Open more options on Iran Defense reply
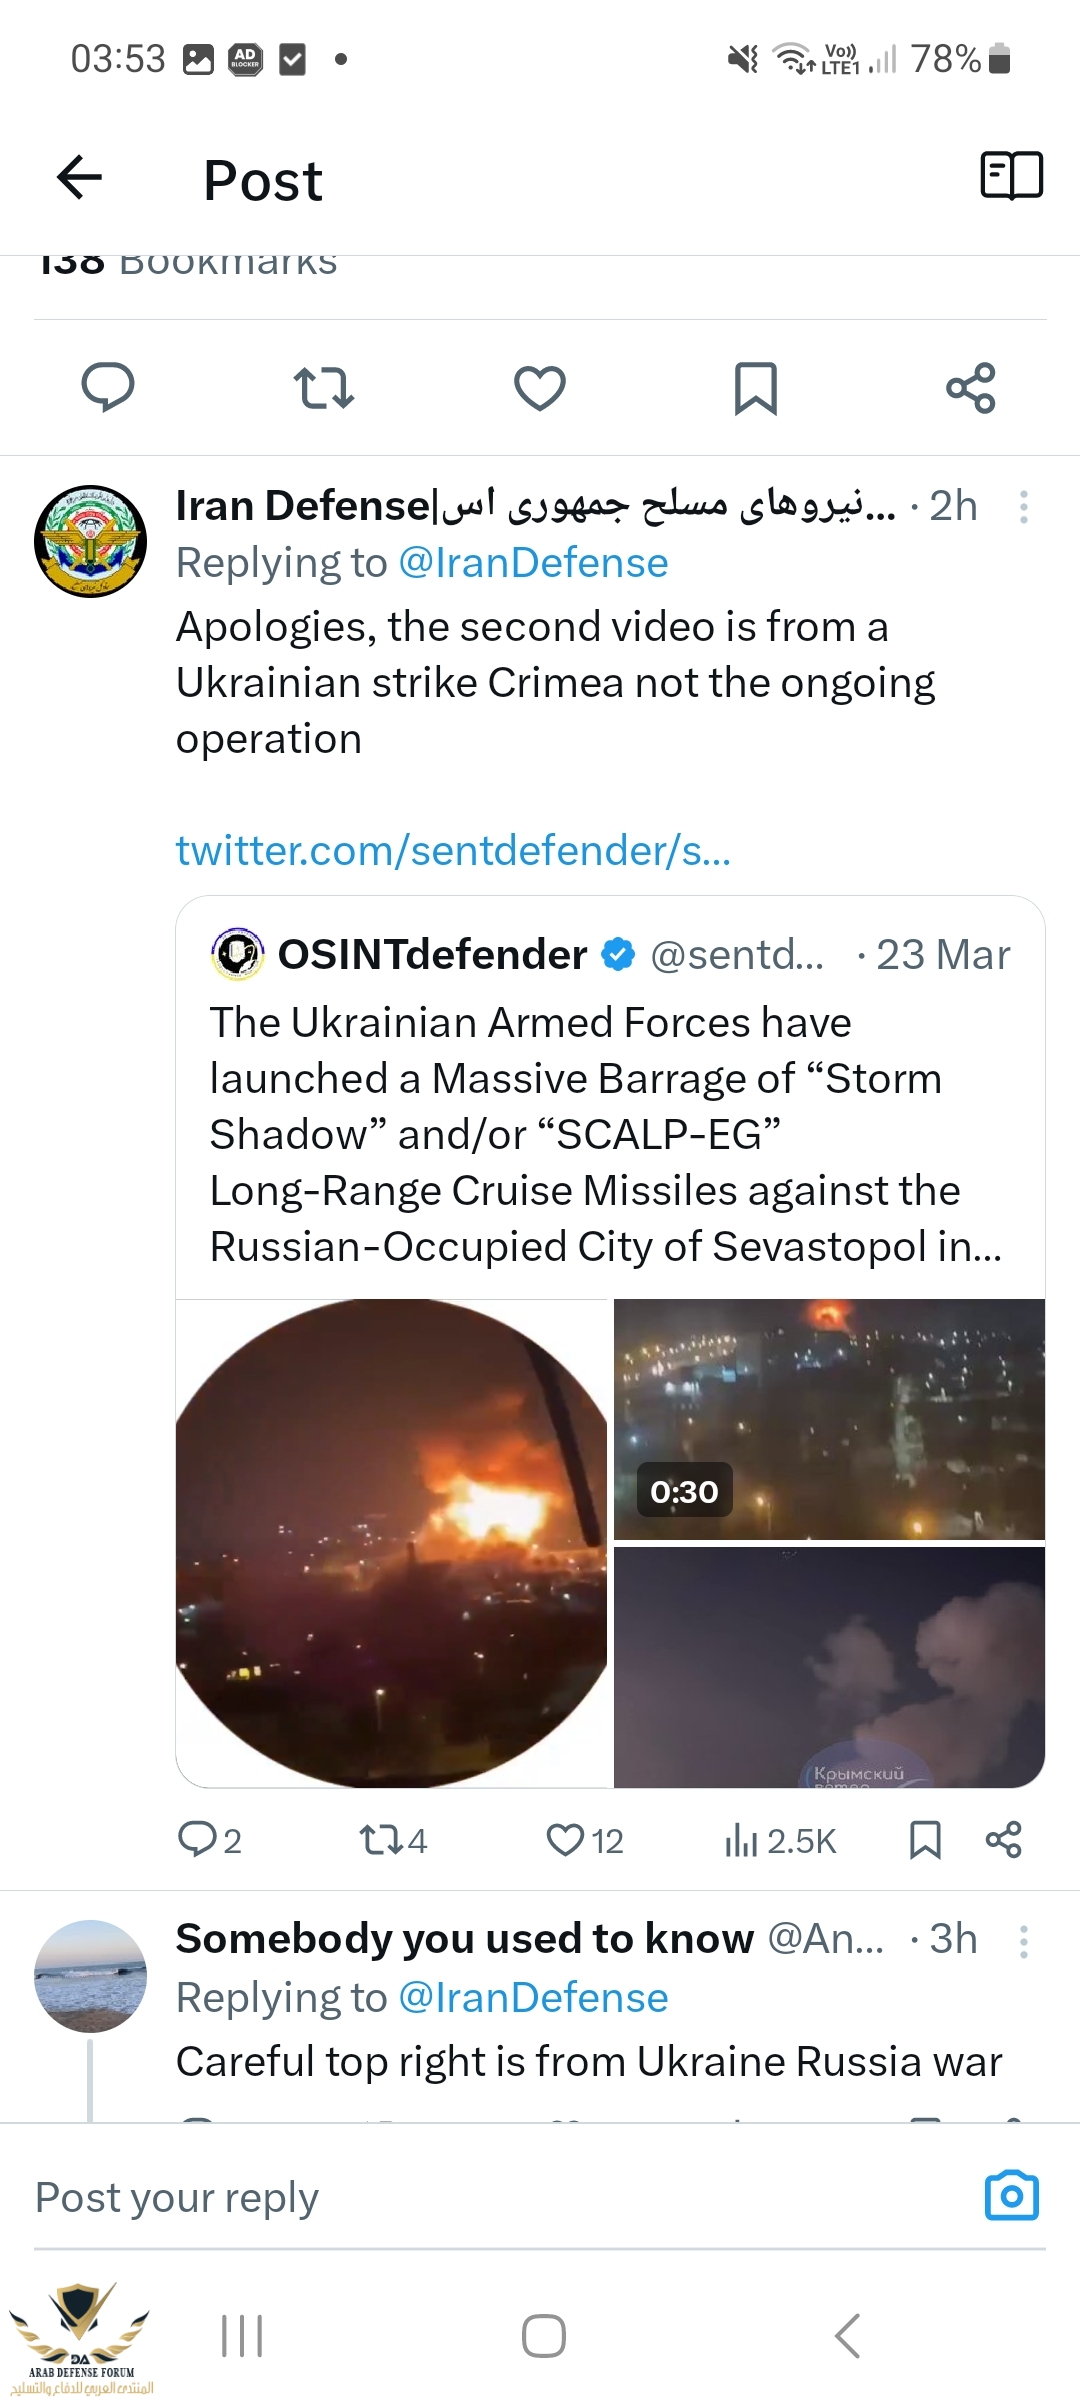 [1024, 507]
